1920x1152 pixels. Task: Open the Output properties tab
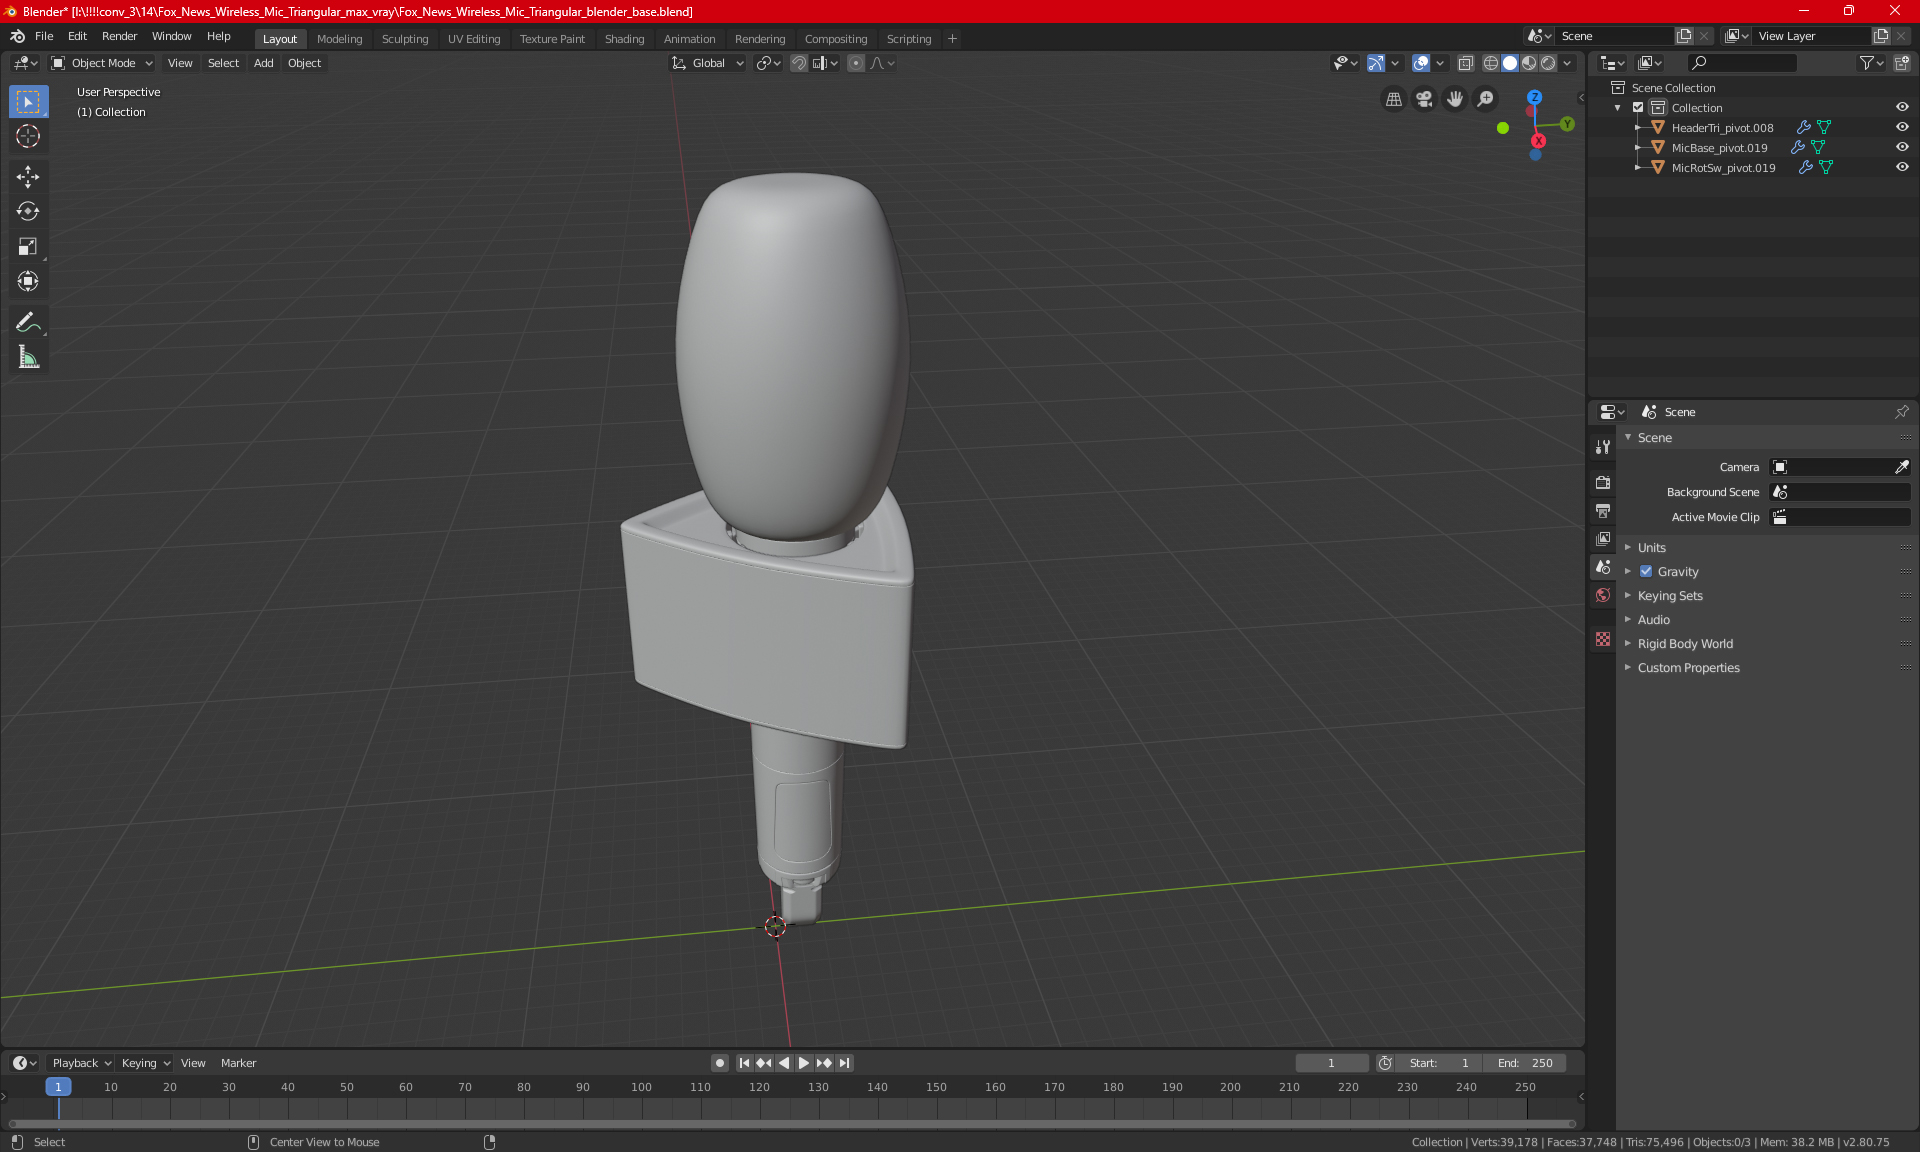pos(1603,511)
